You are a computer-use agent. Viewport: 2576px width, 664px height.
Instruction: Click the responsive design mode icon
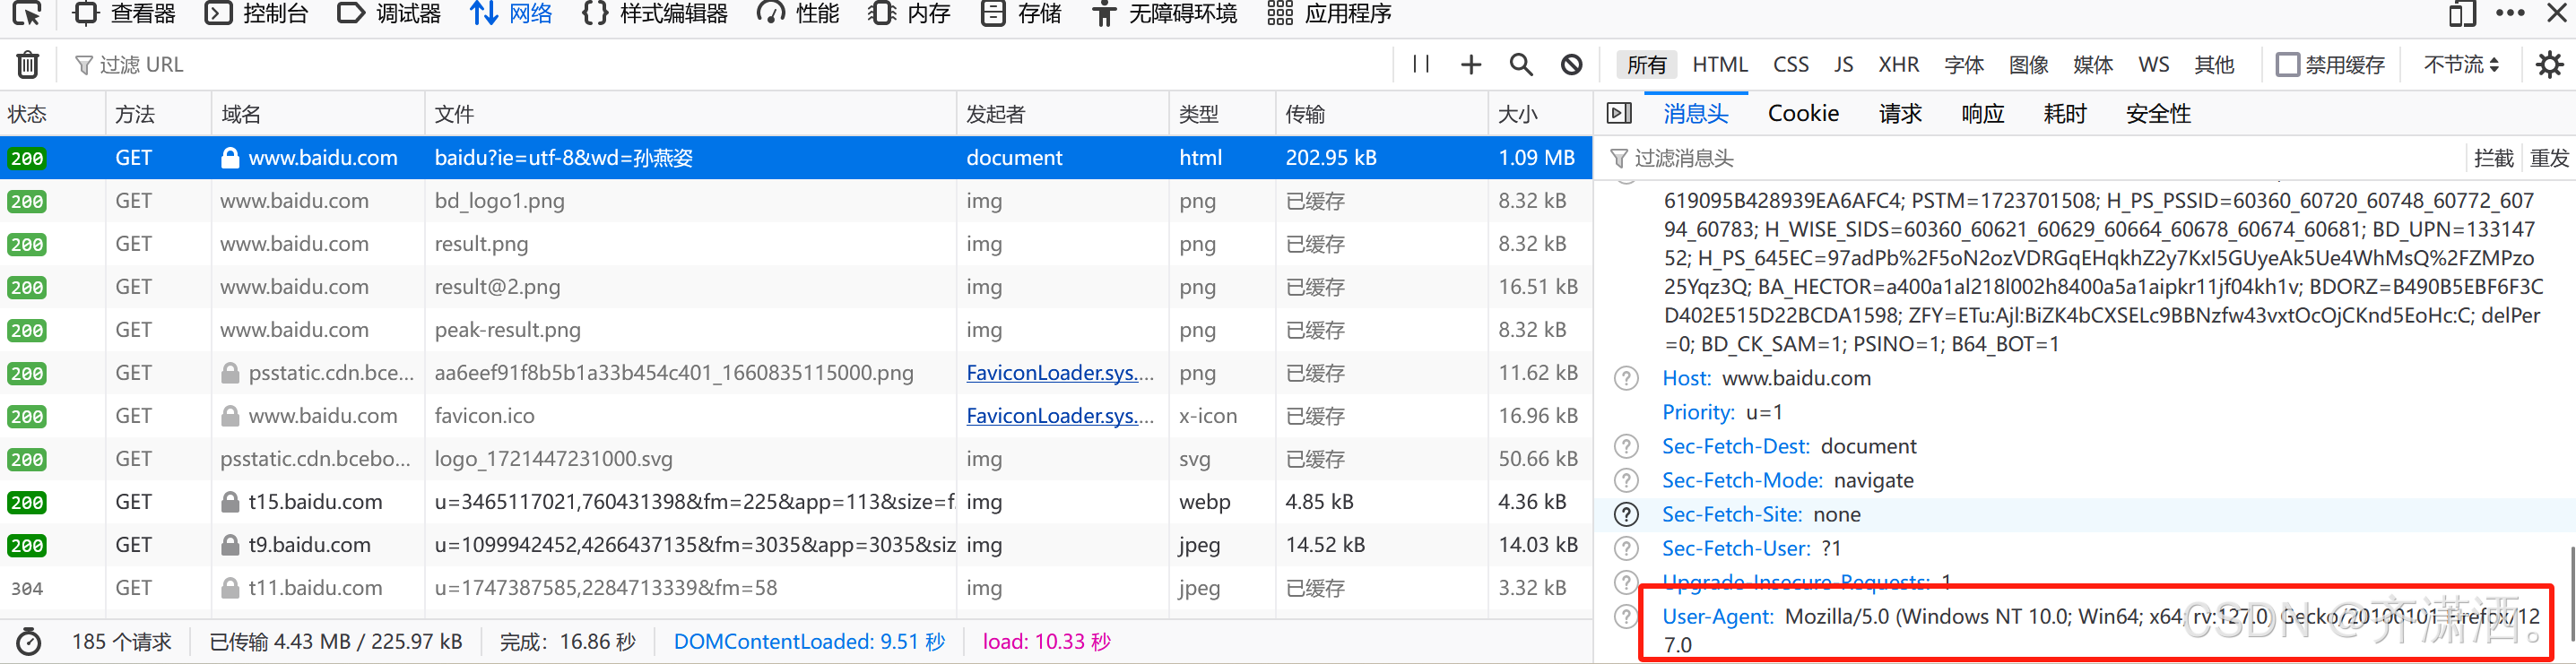(x=2462, y=13)
